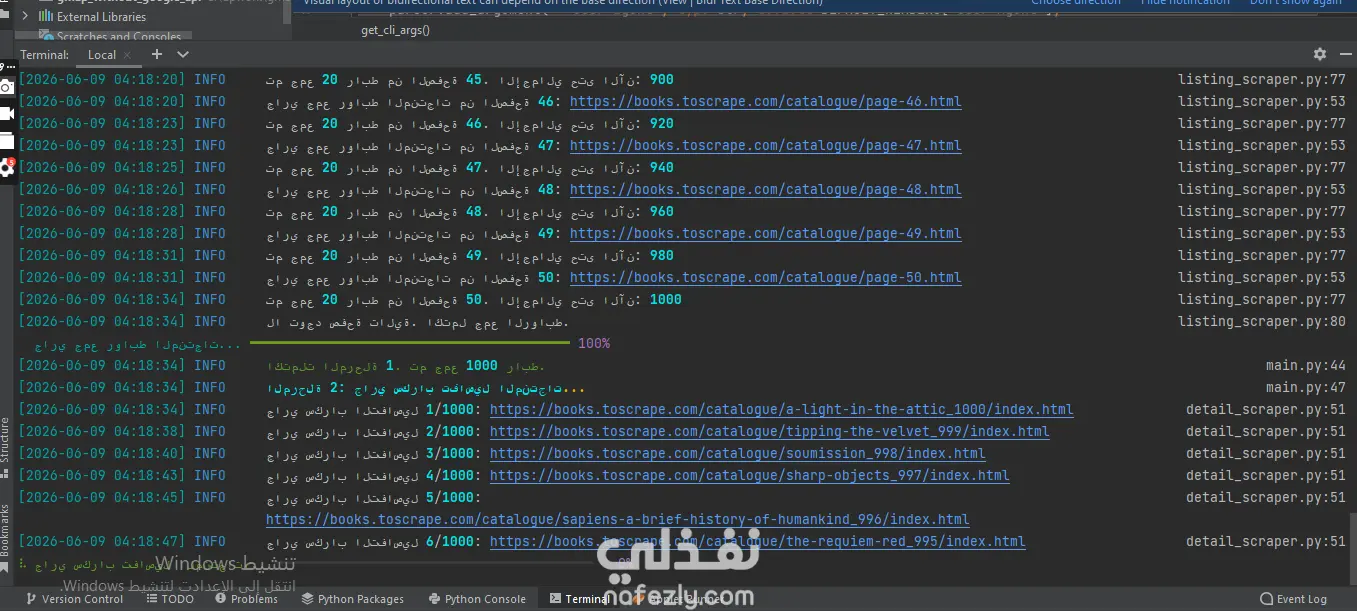Open the TODO tool window
This screenshot has width=1357, height=611.
(x=170, y=599)
